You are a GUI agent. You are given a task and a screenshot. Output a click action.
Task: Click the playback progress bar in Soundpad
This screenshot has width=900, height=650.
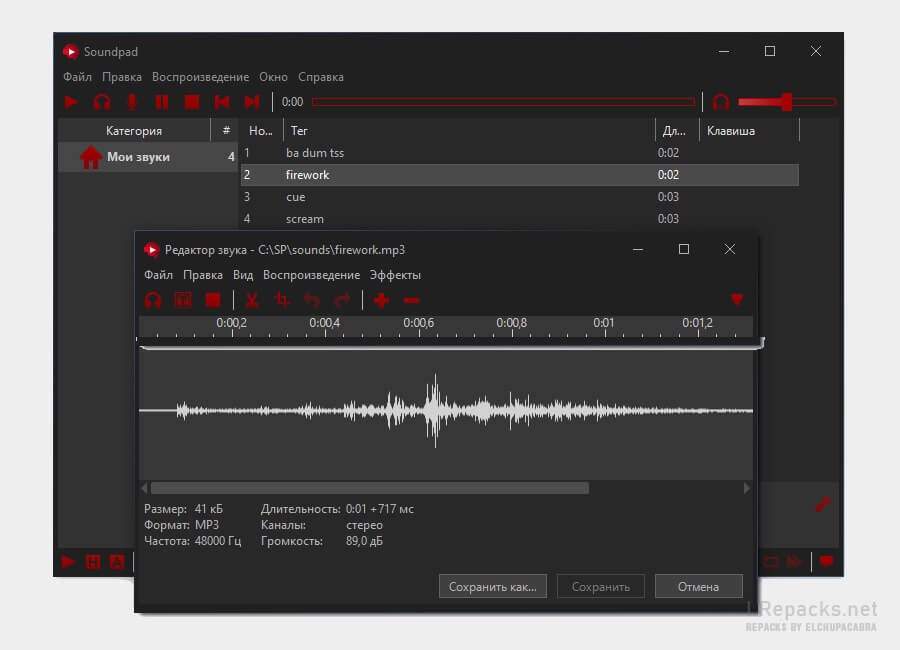[x=503, y=102]
